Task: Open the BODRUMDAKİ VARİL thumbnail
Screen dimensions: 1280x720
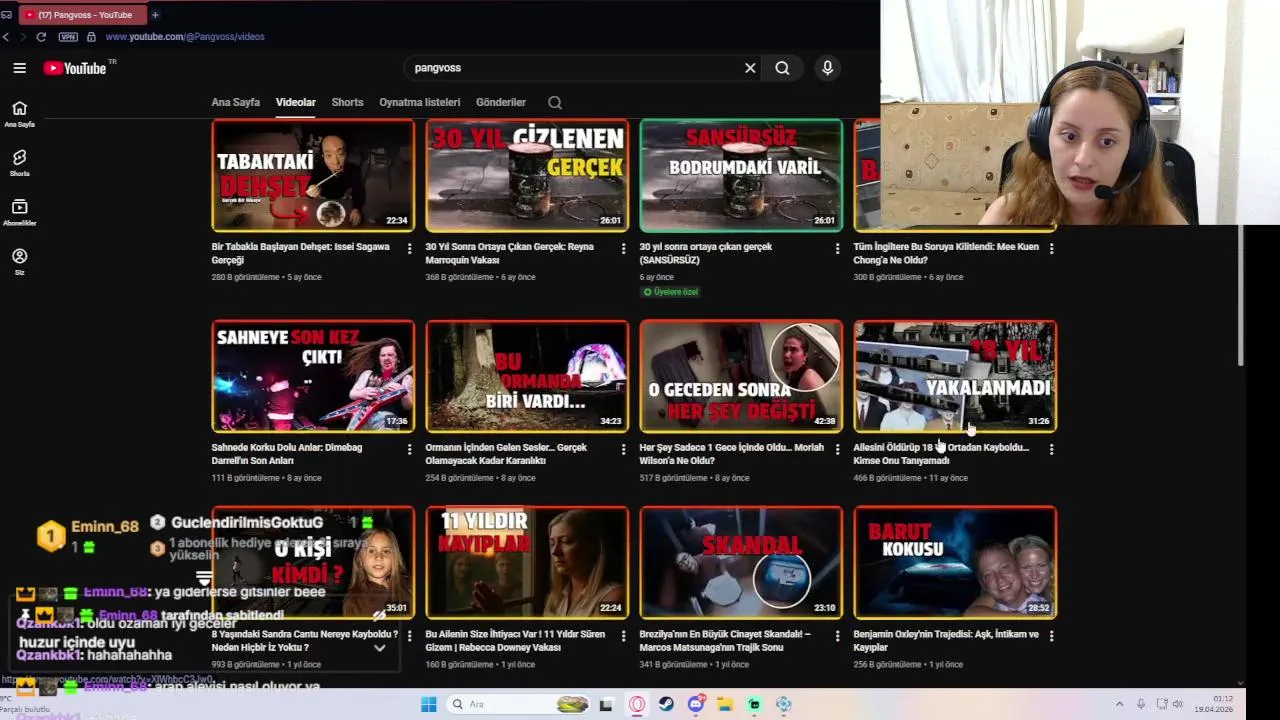Action: pos(741,176)
